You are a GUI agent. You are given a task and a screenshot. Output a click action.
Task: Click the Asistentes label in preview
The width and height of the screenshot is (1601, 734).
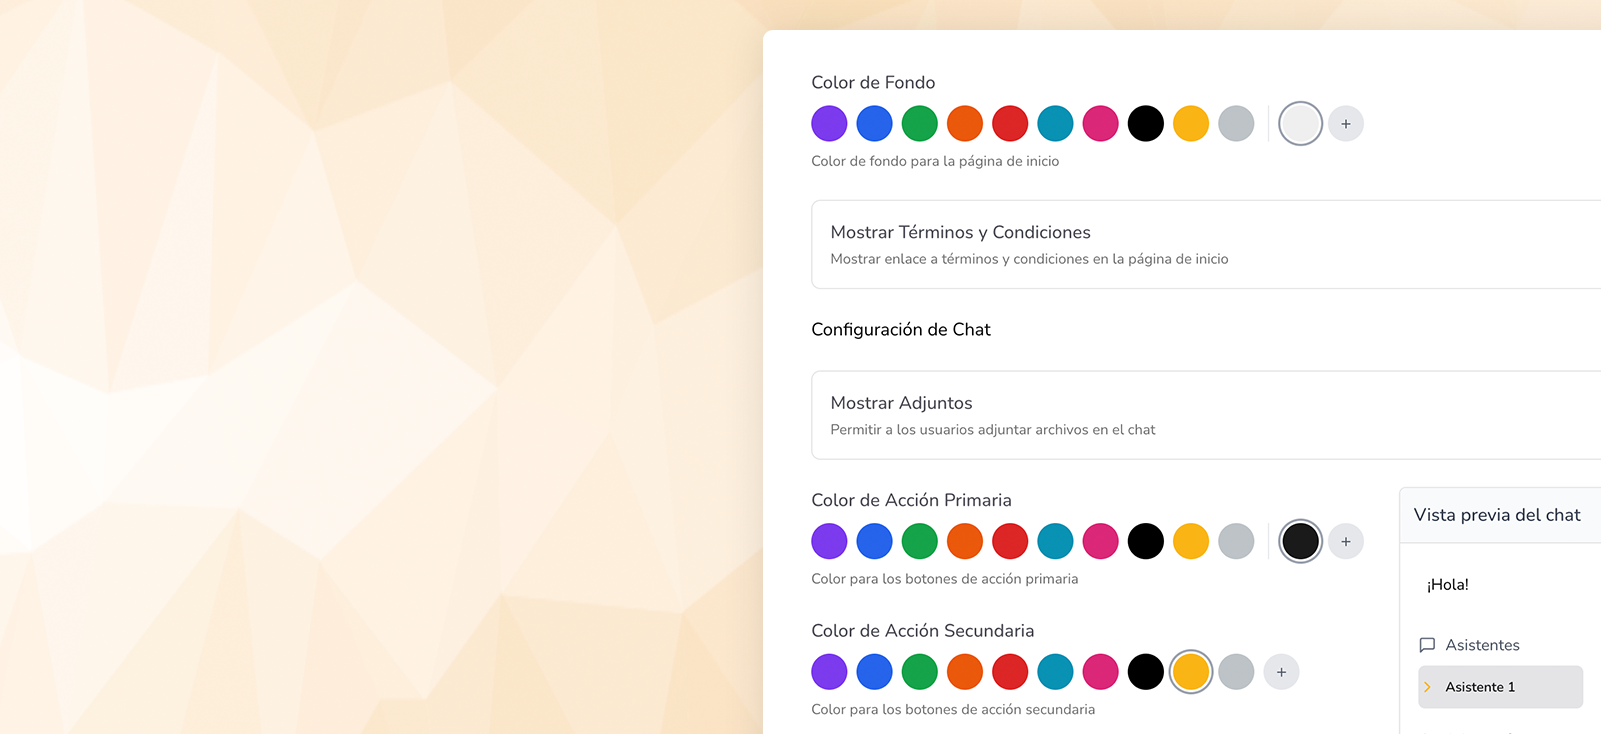pos(1482,645)
